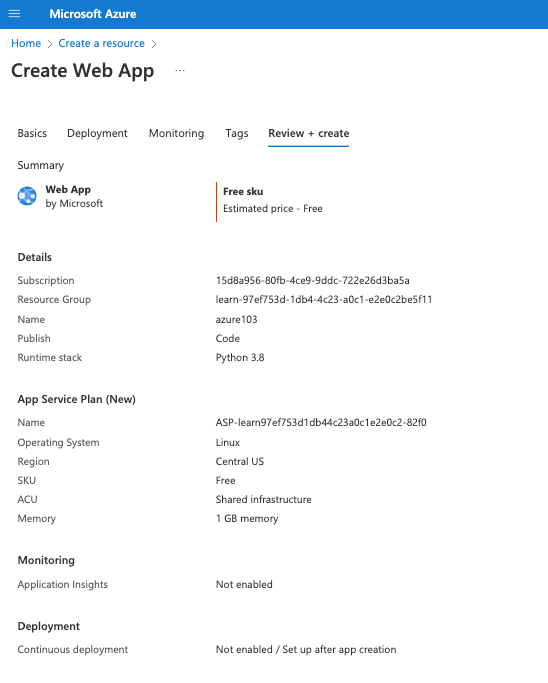Click the Python 3.8 runtime value
The width and height of the screenshot is (548, 683).
pos(240,358)
